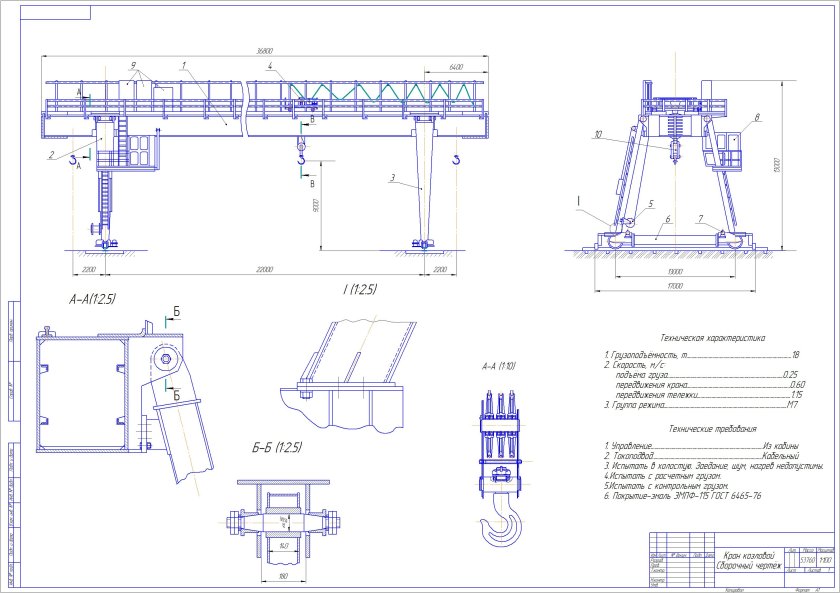Select the "Кран козловой" title block text
The height and width of the screenshot is (593, 840).
click(750, 553)
